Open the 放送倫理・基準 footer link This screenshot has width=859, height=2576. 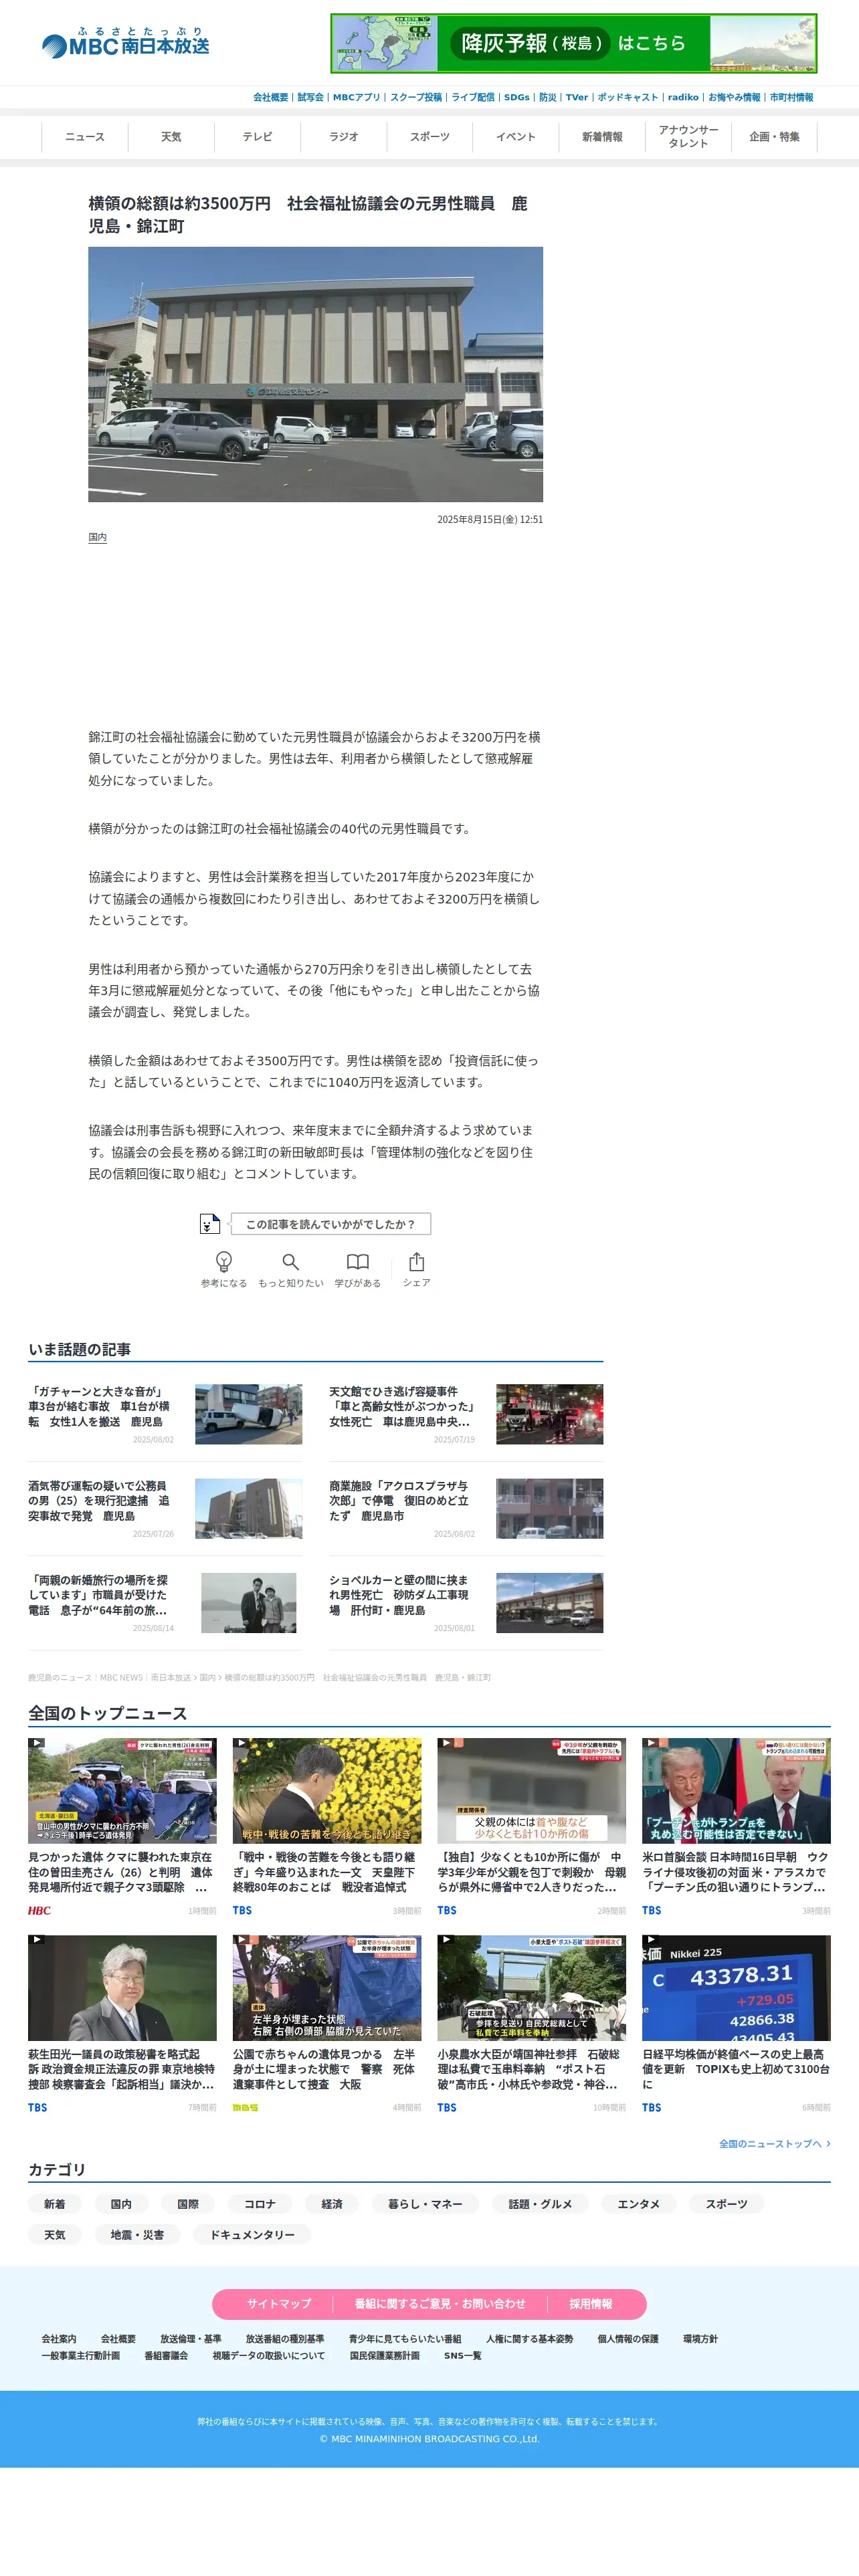[x=191, y=2338]
